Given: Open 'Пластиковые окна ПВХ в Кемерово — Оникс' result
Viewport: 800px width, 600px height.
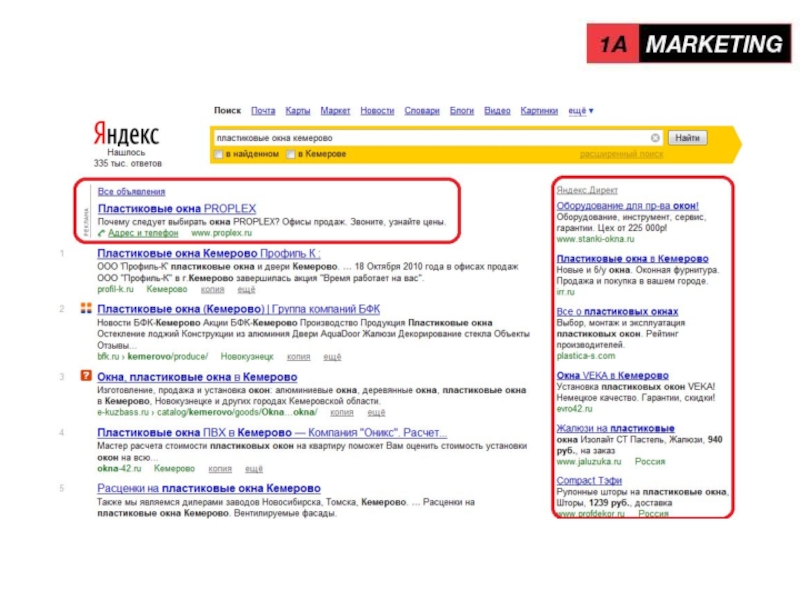Looking at the screenshot, I should (272, 433).
